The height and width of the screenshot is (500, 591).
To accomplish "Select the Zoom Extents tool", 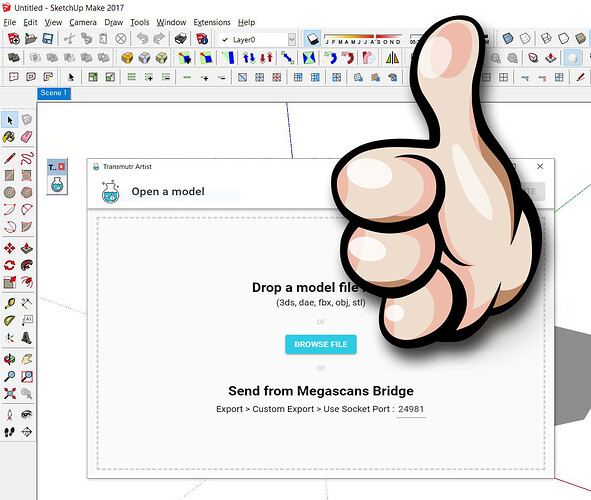I will (x=9, y=394).
